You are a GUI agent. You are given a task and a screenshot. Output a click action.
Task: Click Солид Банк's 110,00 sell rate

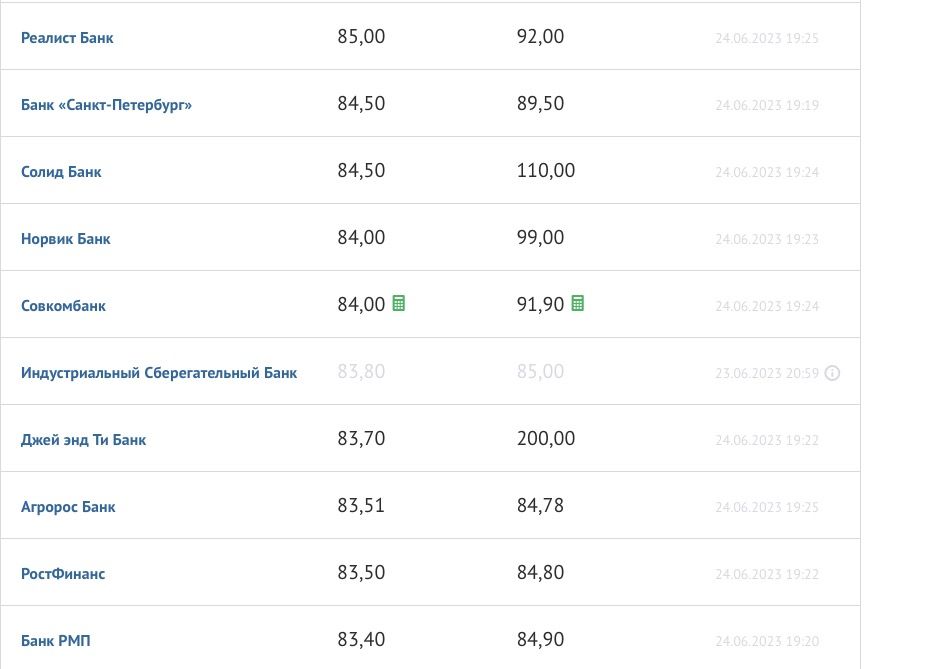tap(546, 171)
